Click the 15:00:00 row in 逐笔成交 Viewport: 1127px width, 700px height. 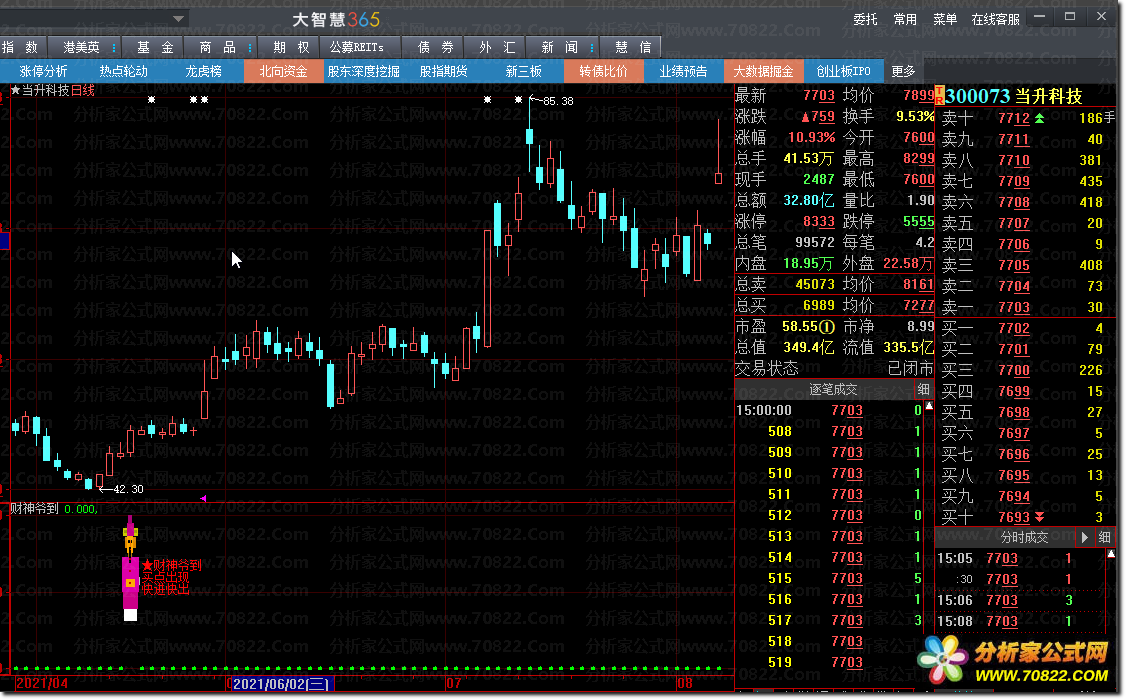pyautogui.click(x=829, y=410)
